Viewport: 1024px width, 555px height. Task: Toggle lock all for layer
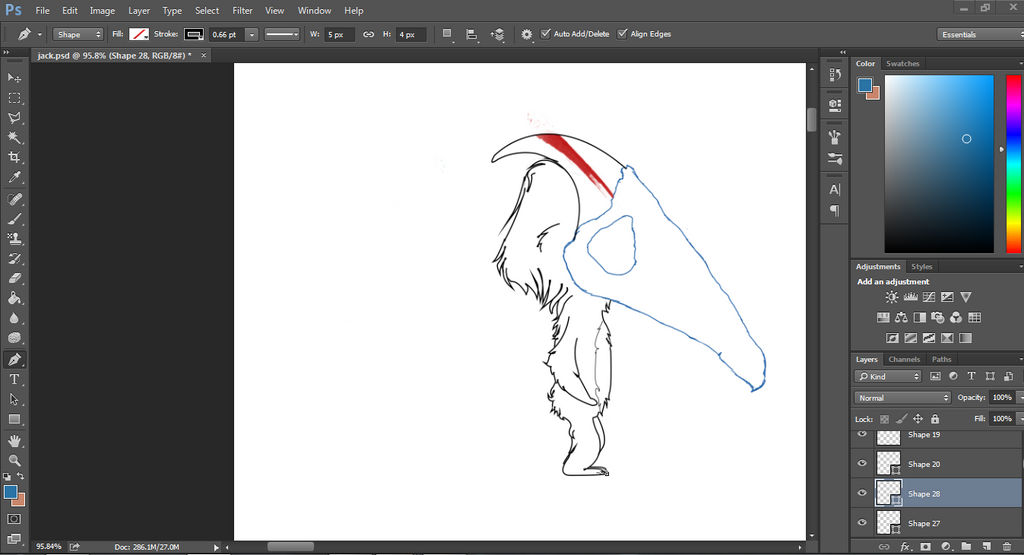[935, 419]
